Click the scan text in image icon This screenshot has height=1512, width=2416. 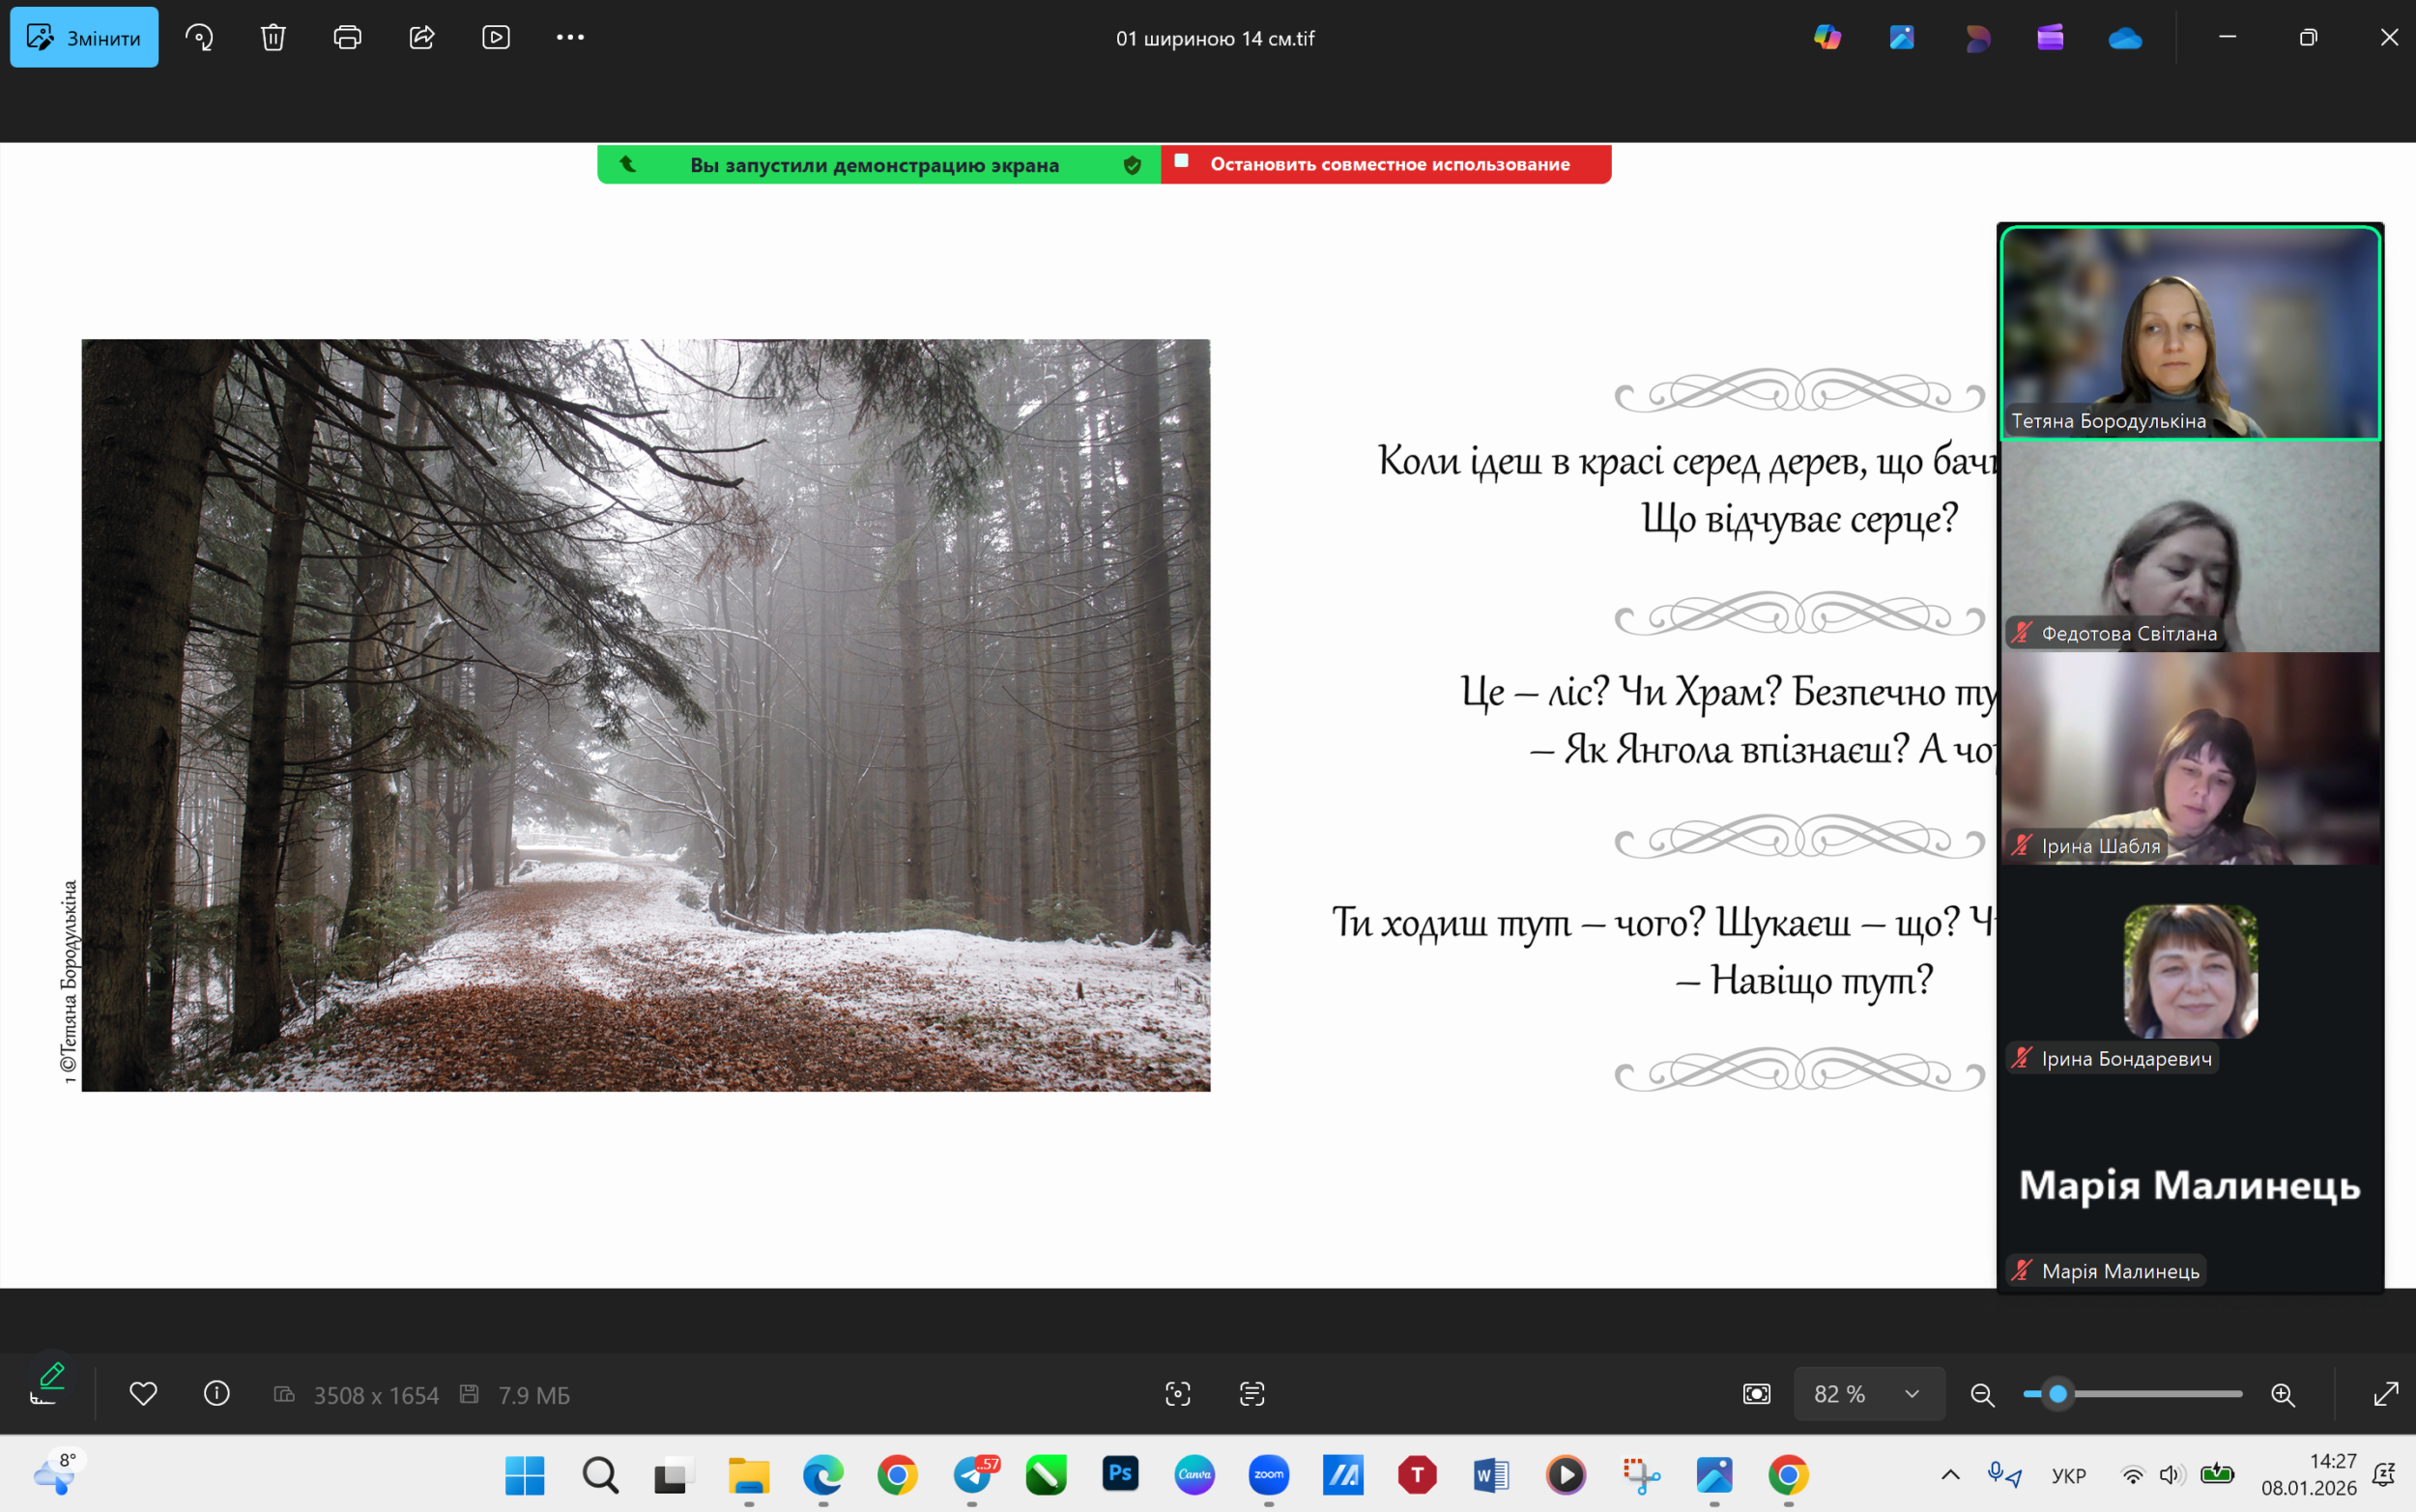pyautogui.click(x=1252, y=1394)
